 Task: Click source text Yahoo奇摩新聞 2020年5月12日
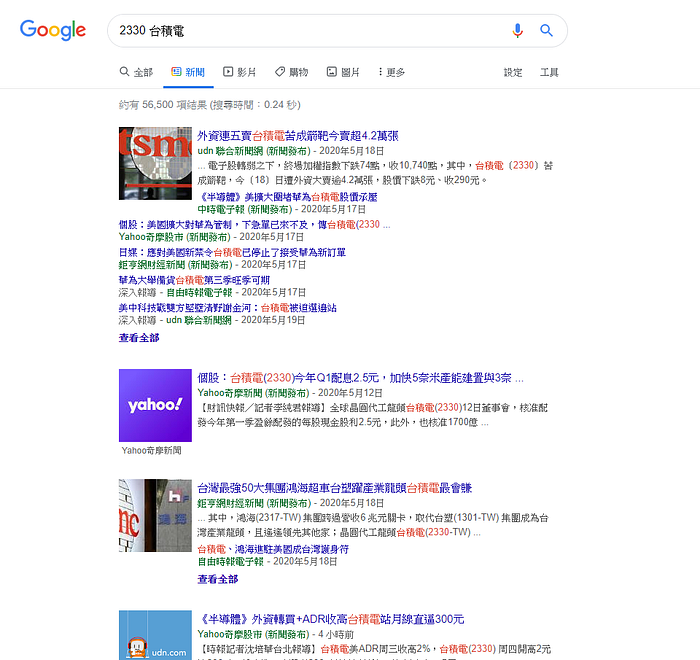[x=290, y=393]
